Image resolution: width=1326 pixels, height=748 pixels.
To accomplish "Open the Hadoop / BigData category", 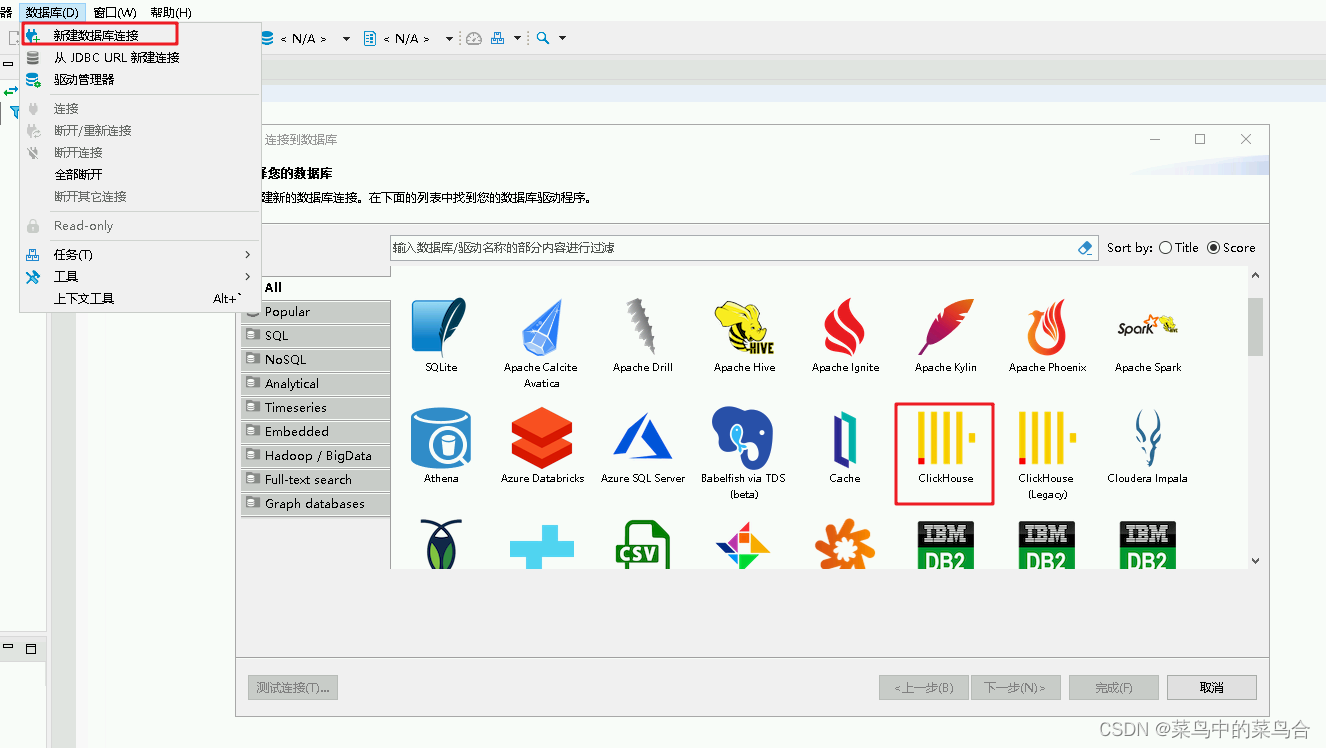I will (316, 456).
